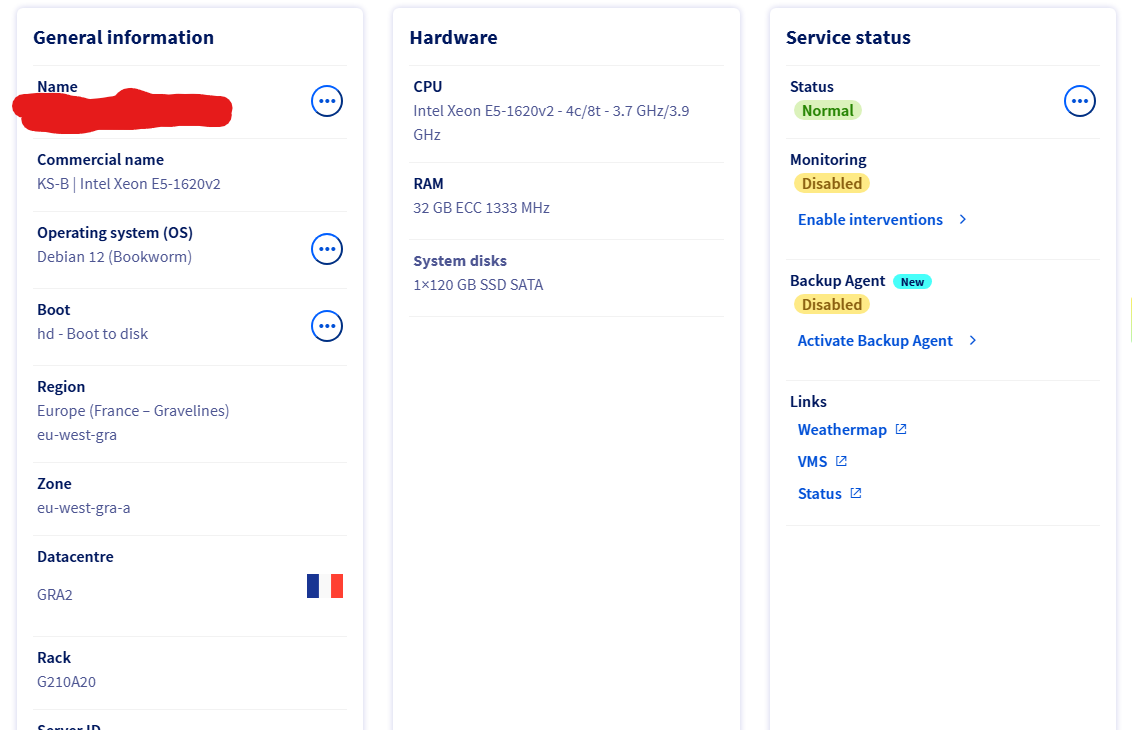Screen dimensions: 1132x730
Task: Open the Name row actions menu
Action: tap(327, 101)
